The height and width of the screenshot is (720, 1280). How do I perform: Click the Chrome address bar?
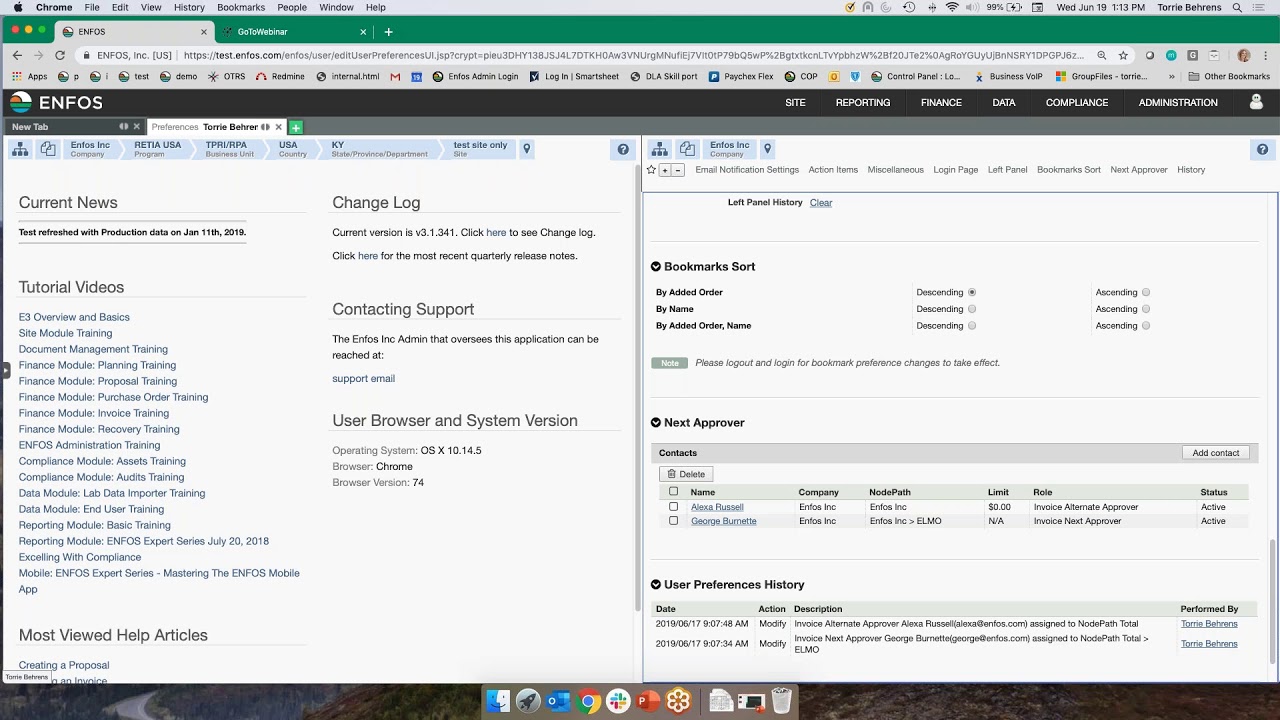click(633, 56)
